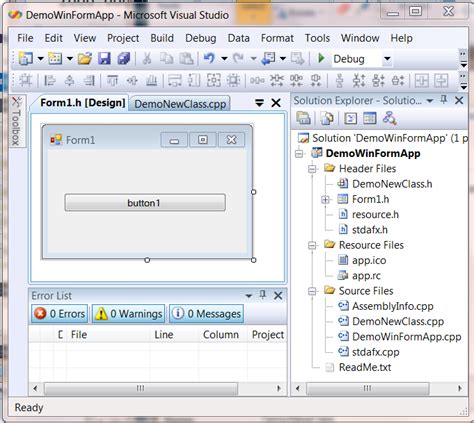This screenshot has height=423, width=474.
Task: Toggle the 0 Warnings filter button
Action: pyautogui.click(x=128, y=314)
